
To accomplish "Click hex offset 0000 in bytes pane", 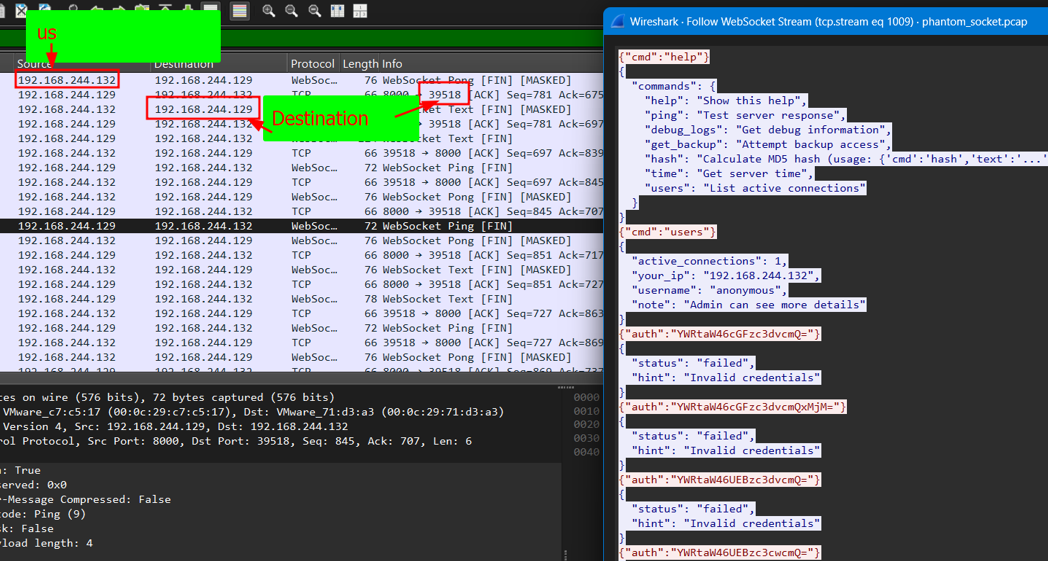I will [x=586, y=397].
